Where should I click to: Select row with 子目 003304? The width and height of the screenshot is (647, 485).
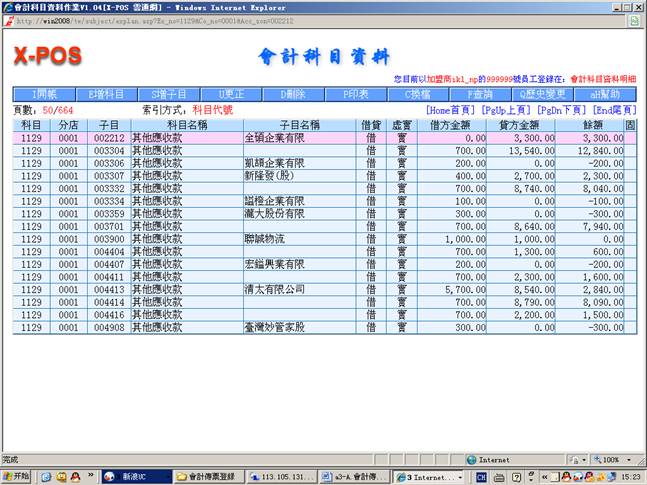pyautogui.click(x=109, y=150)
